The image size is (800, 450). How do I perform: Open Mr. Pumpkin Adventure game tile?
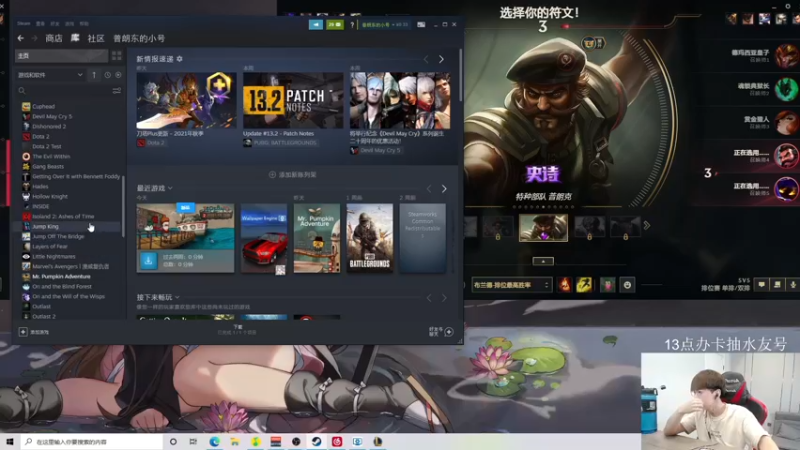[x=317, y=238]
